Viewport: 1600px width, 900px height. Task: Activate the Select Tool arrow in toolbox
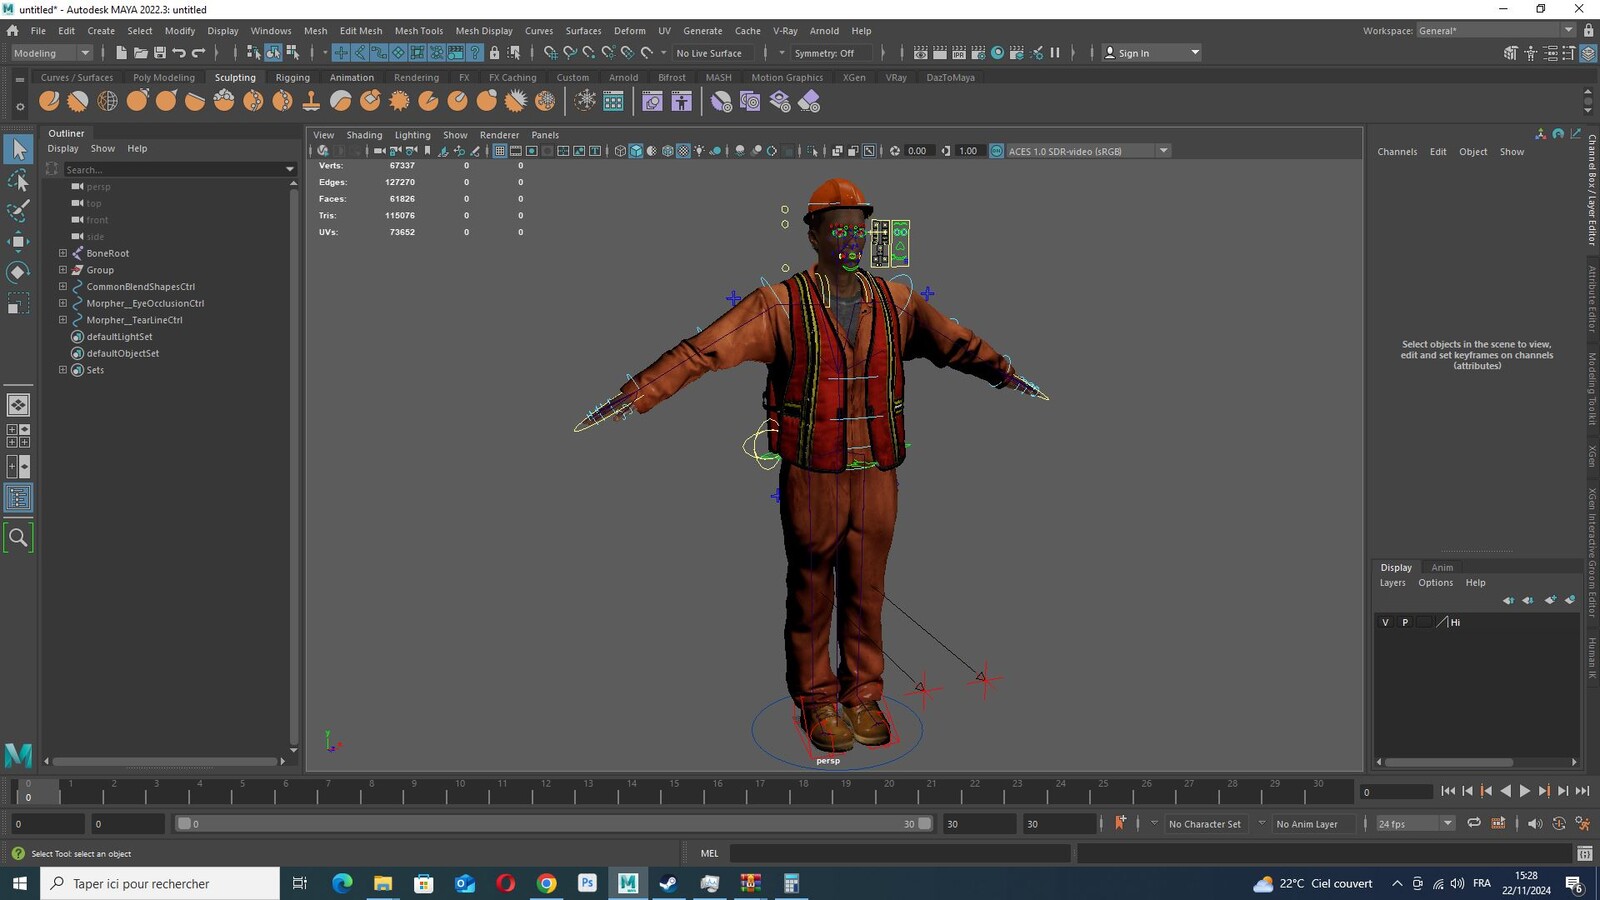pos(18,149)
